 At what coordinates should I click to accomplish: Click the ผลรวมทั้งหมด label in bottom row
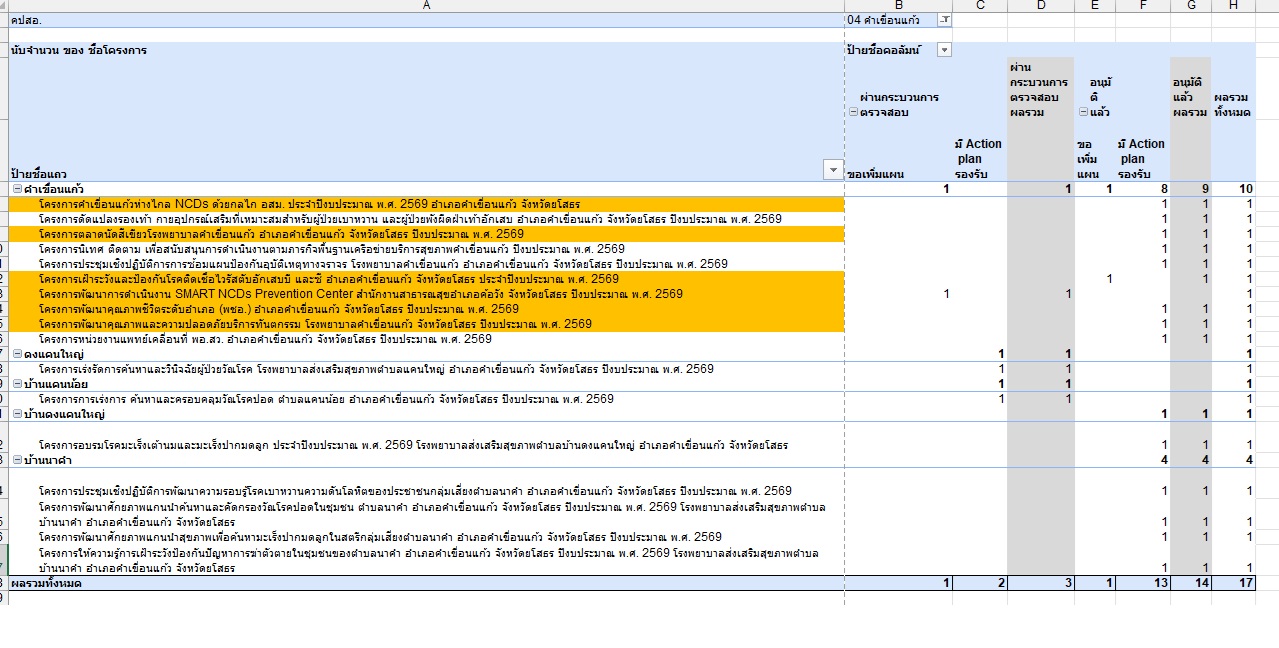46,583
